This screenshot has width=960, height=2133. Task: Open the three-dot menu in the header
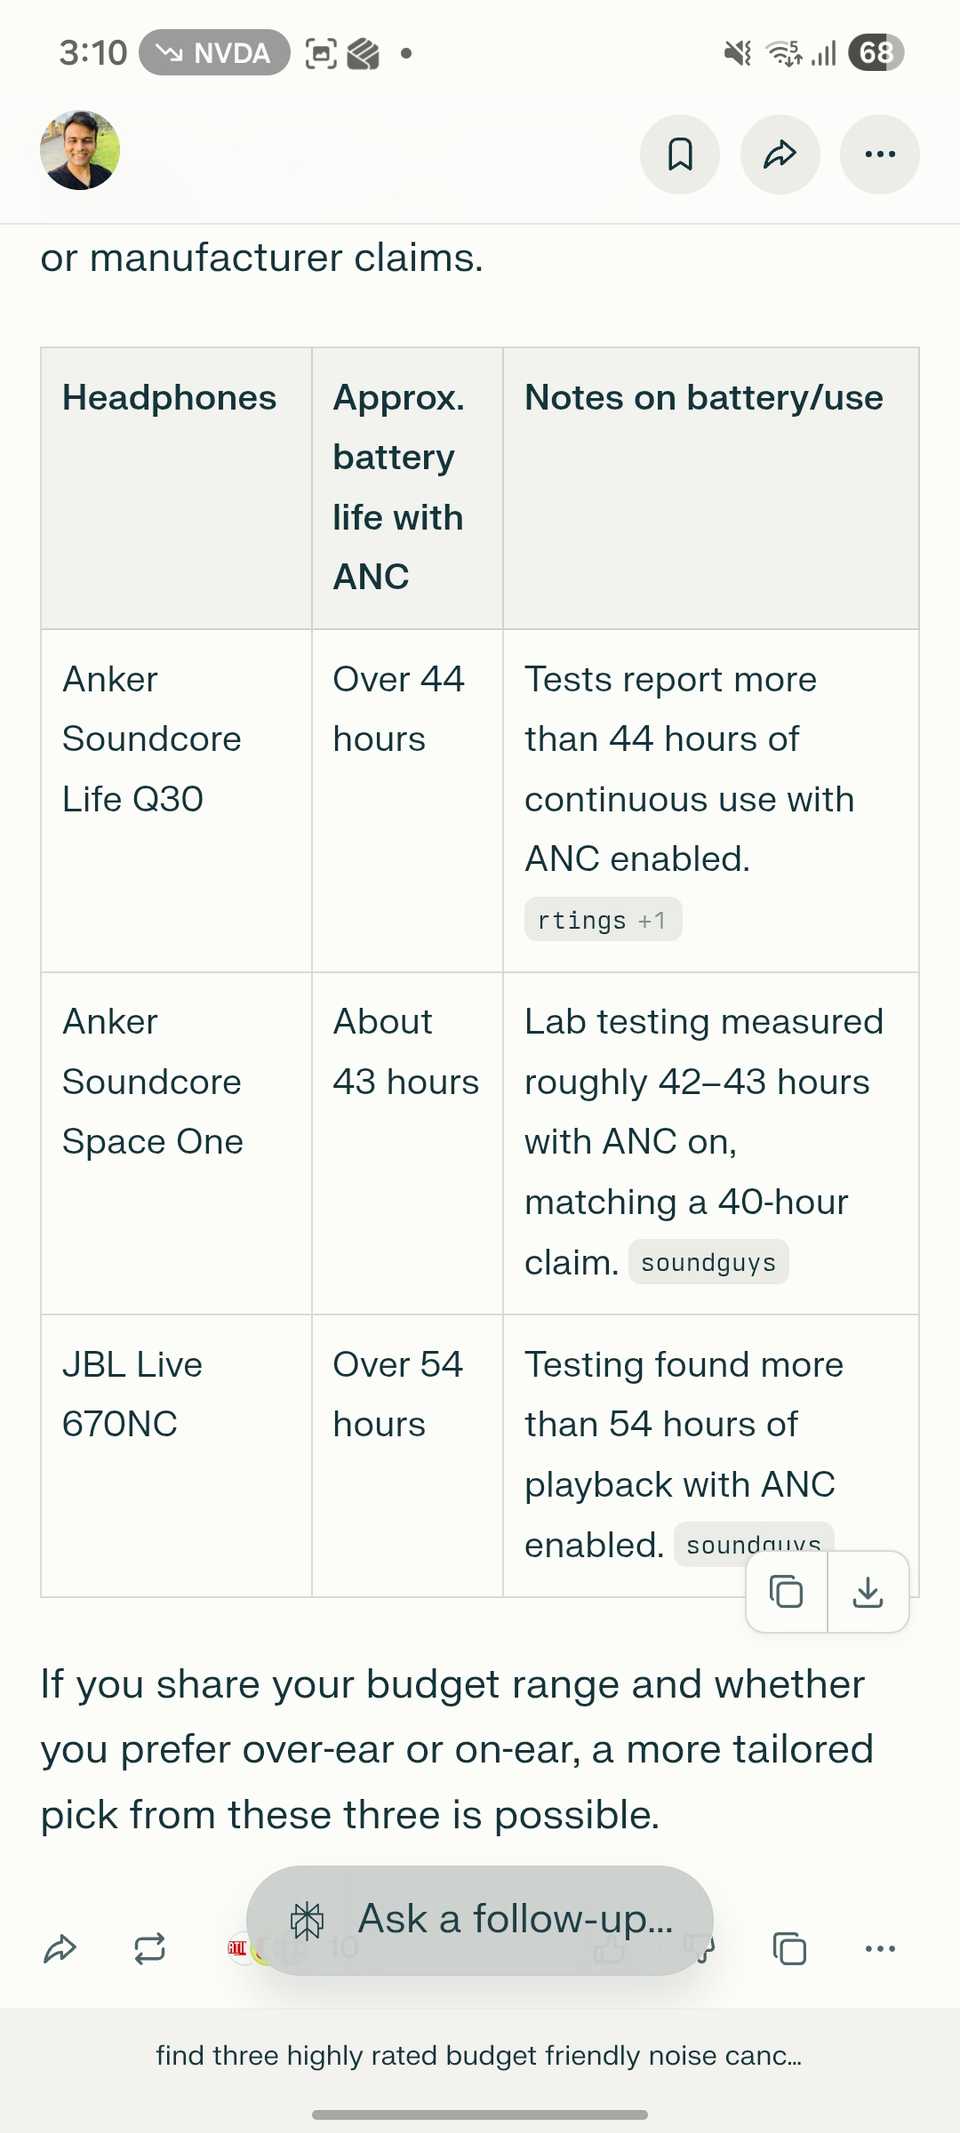point(880,154)
